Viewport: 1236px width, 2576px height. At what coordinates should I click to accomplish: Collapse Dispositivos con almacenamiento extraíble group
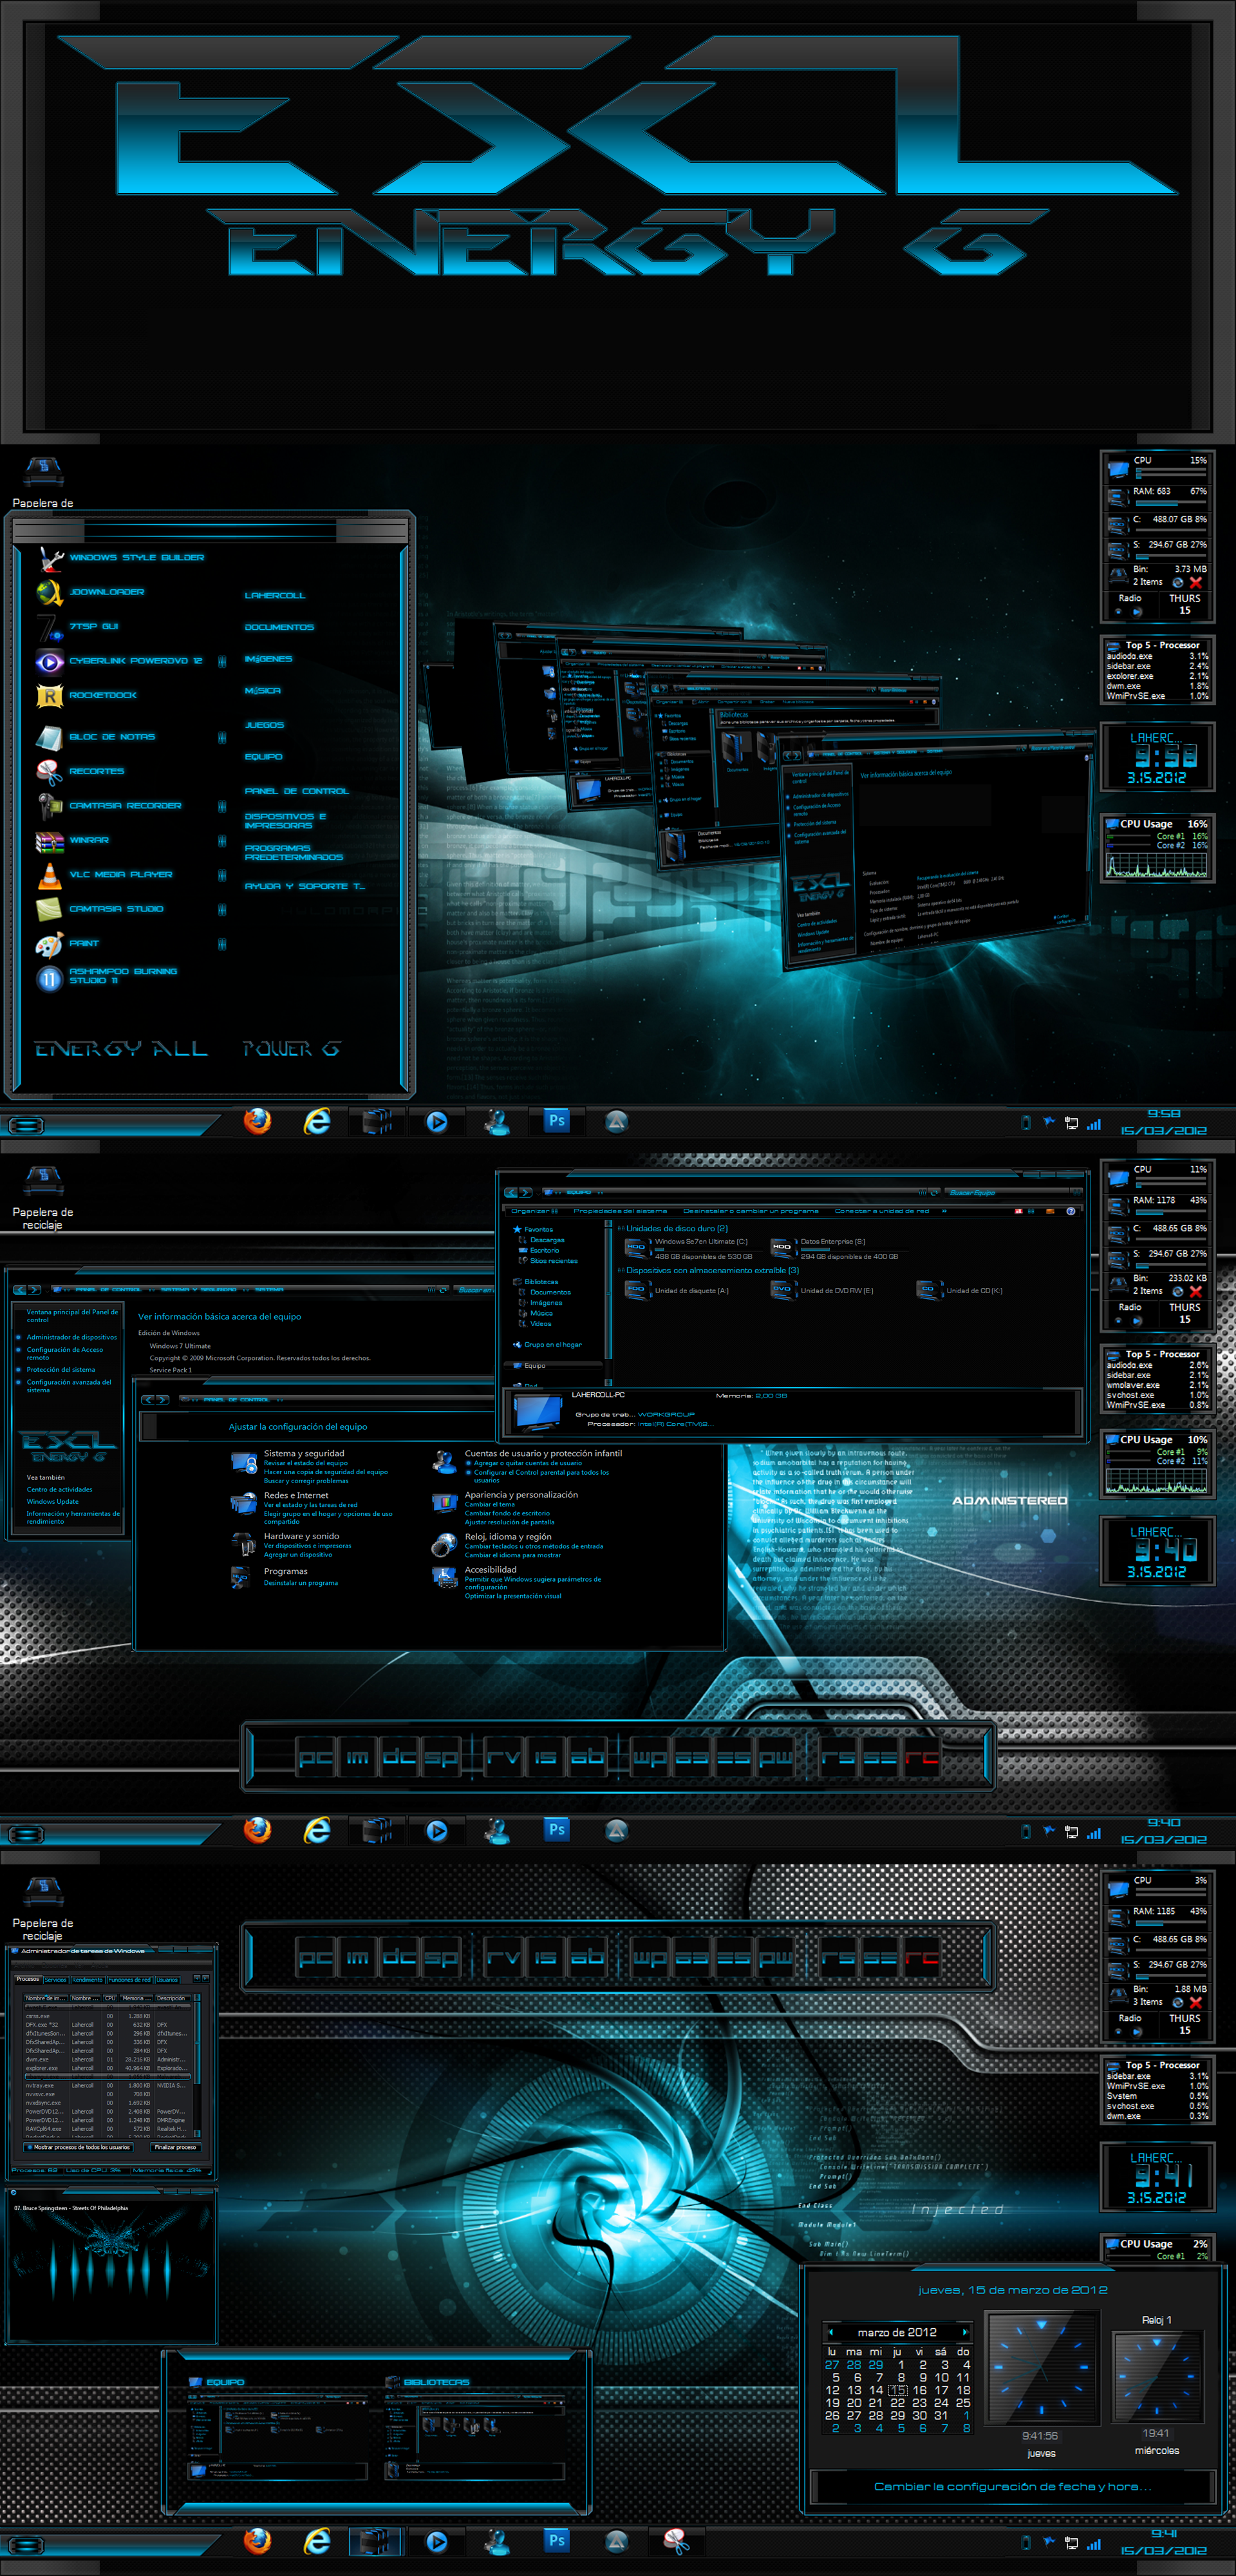click(621, 1270)
